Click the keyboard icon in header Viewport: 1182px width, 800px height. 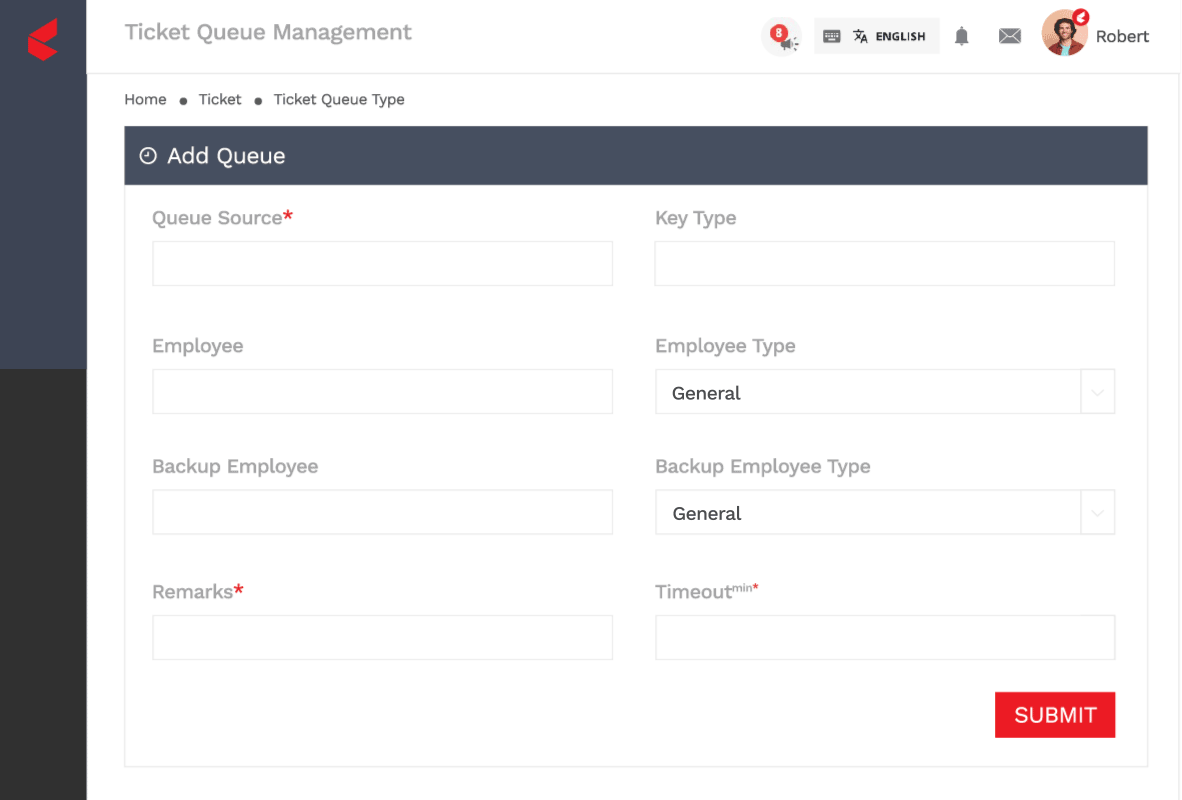831,36
